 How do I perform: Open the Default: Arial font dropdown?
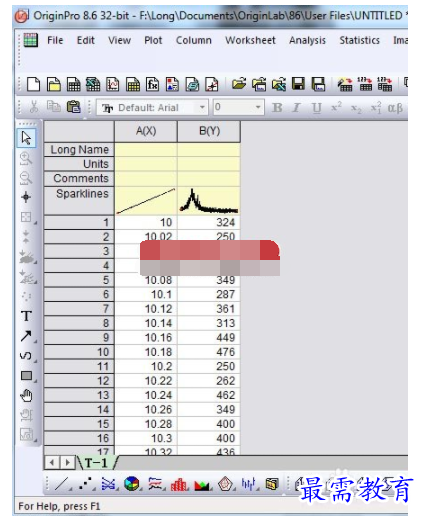(x=202, y=107)
